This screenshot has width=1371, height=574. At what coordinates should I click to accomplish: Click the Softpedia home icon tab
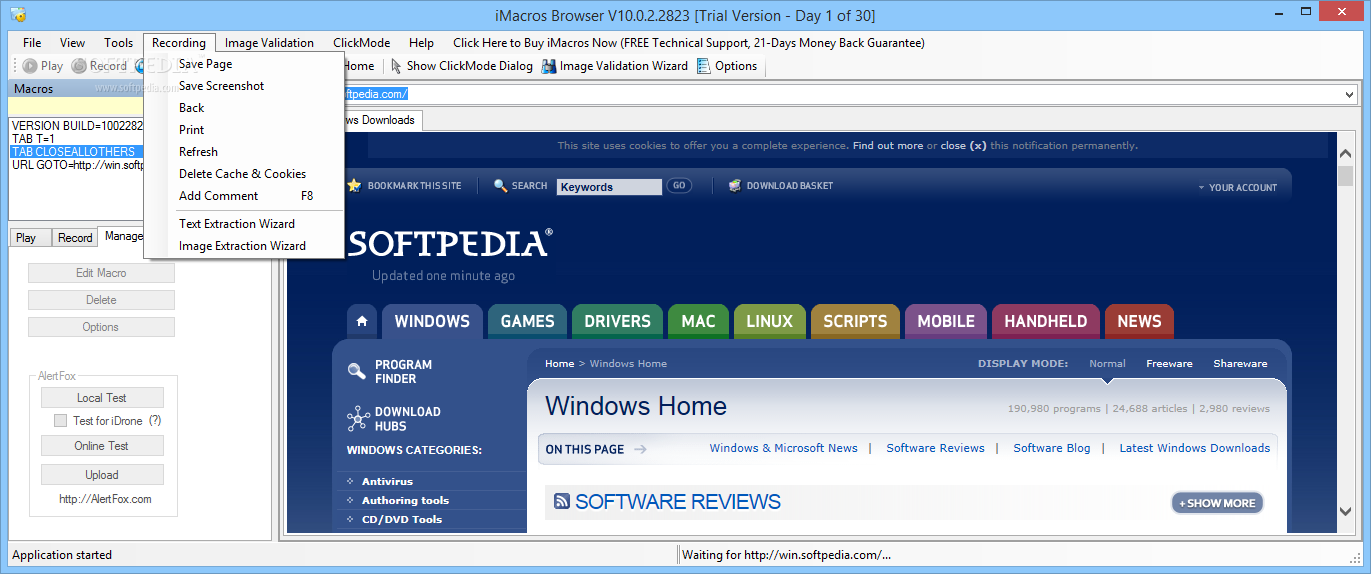pyautogui.click(x=362, y=321)
